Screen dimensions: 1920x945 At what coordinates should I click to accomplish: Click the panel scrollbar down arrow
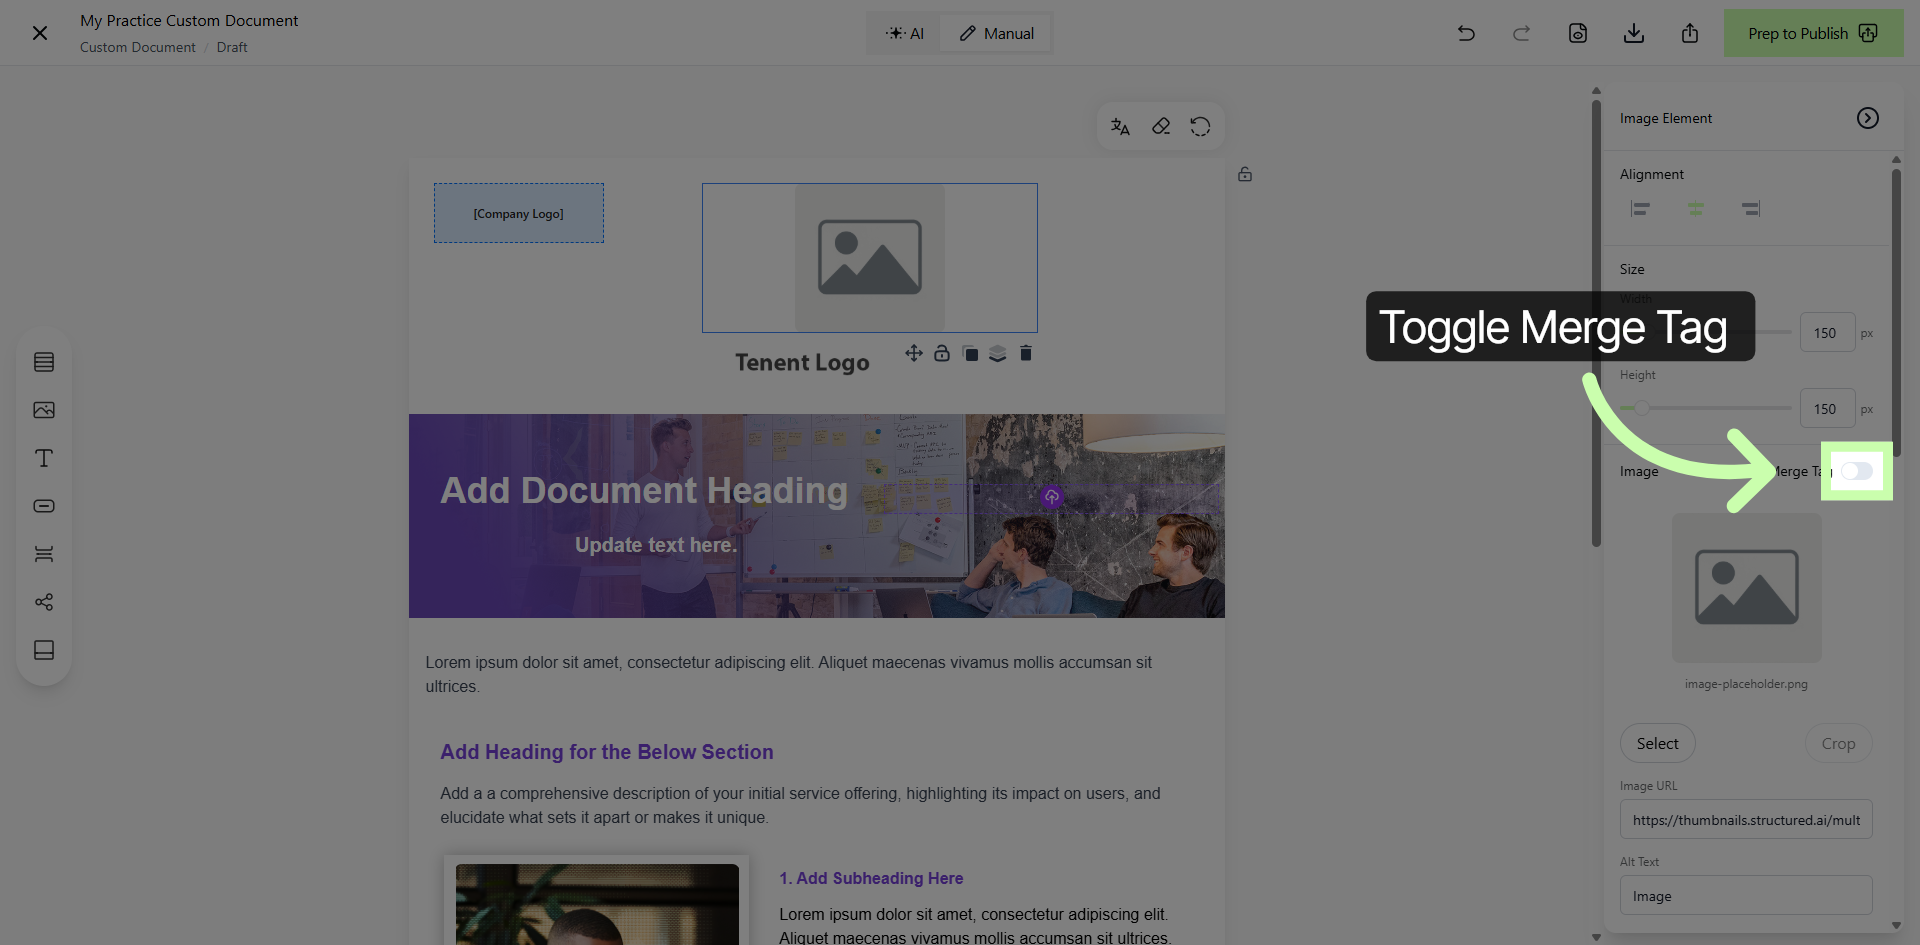click(x=1896, y=926)
